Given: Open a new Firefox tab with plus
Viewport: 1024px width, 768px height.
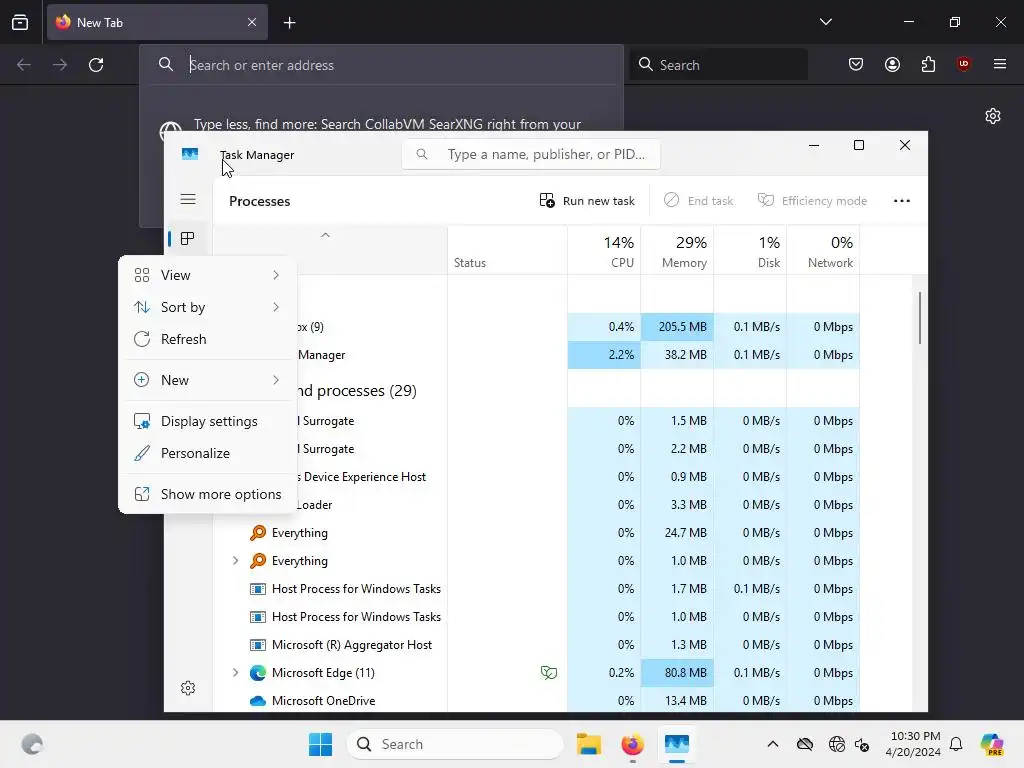Looking at the screenshot, I should [289, 23].
